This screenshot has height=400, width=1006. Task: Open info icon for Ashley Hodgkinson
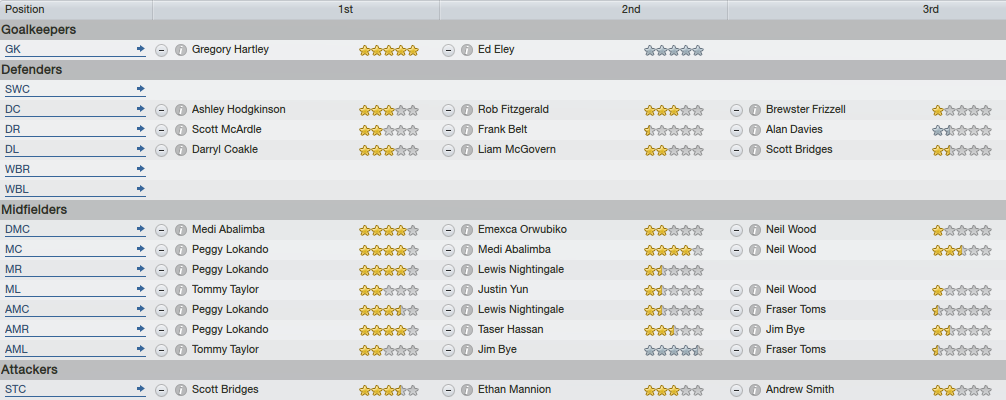[x=181, y=110]
